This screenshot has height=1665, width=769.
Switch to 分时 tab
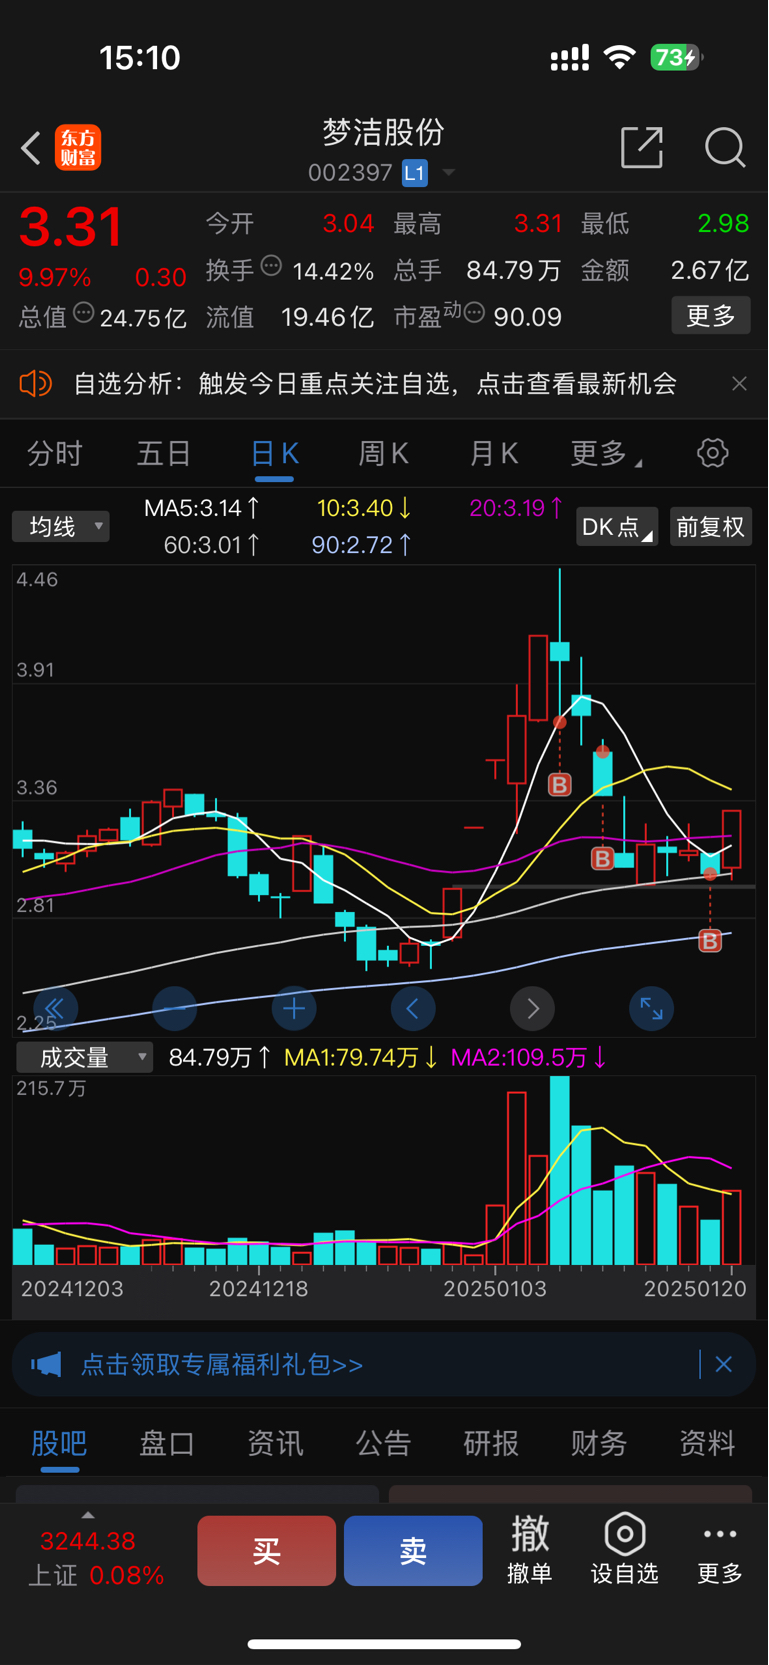[55, 454]
